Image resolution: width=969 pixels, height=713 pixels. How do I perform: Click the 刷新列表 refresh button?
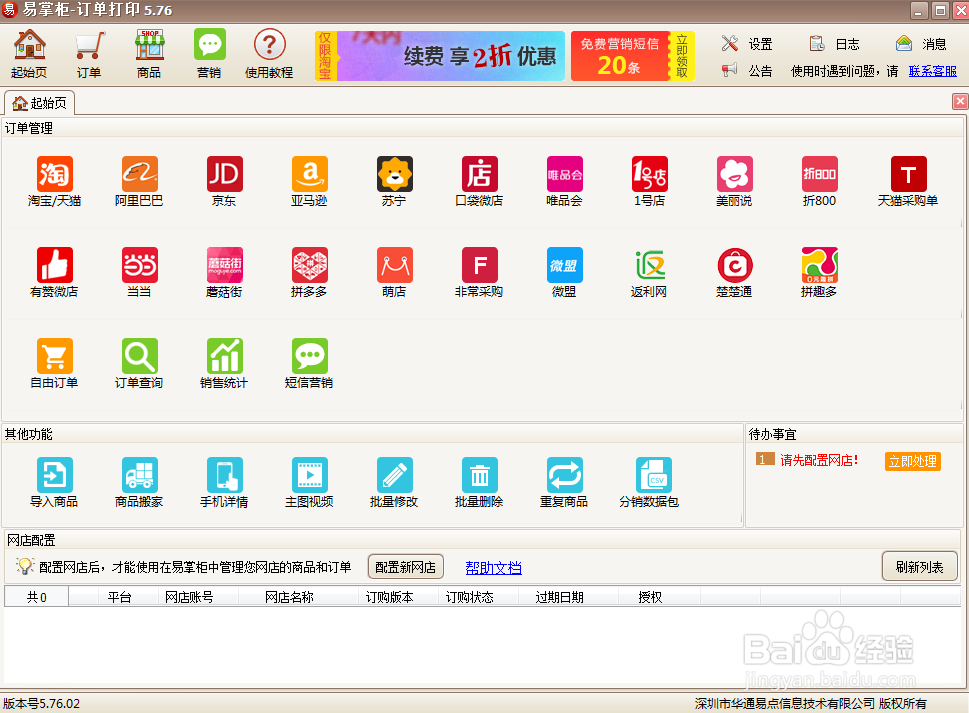[920, 567]
